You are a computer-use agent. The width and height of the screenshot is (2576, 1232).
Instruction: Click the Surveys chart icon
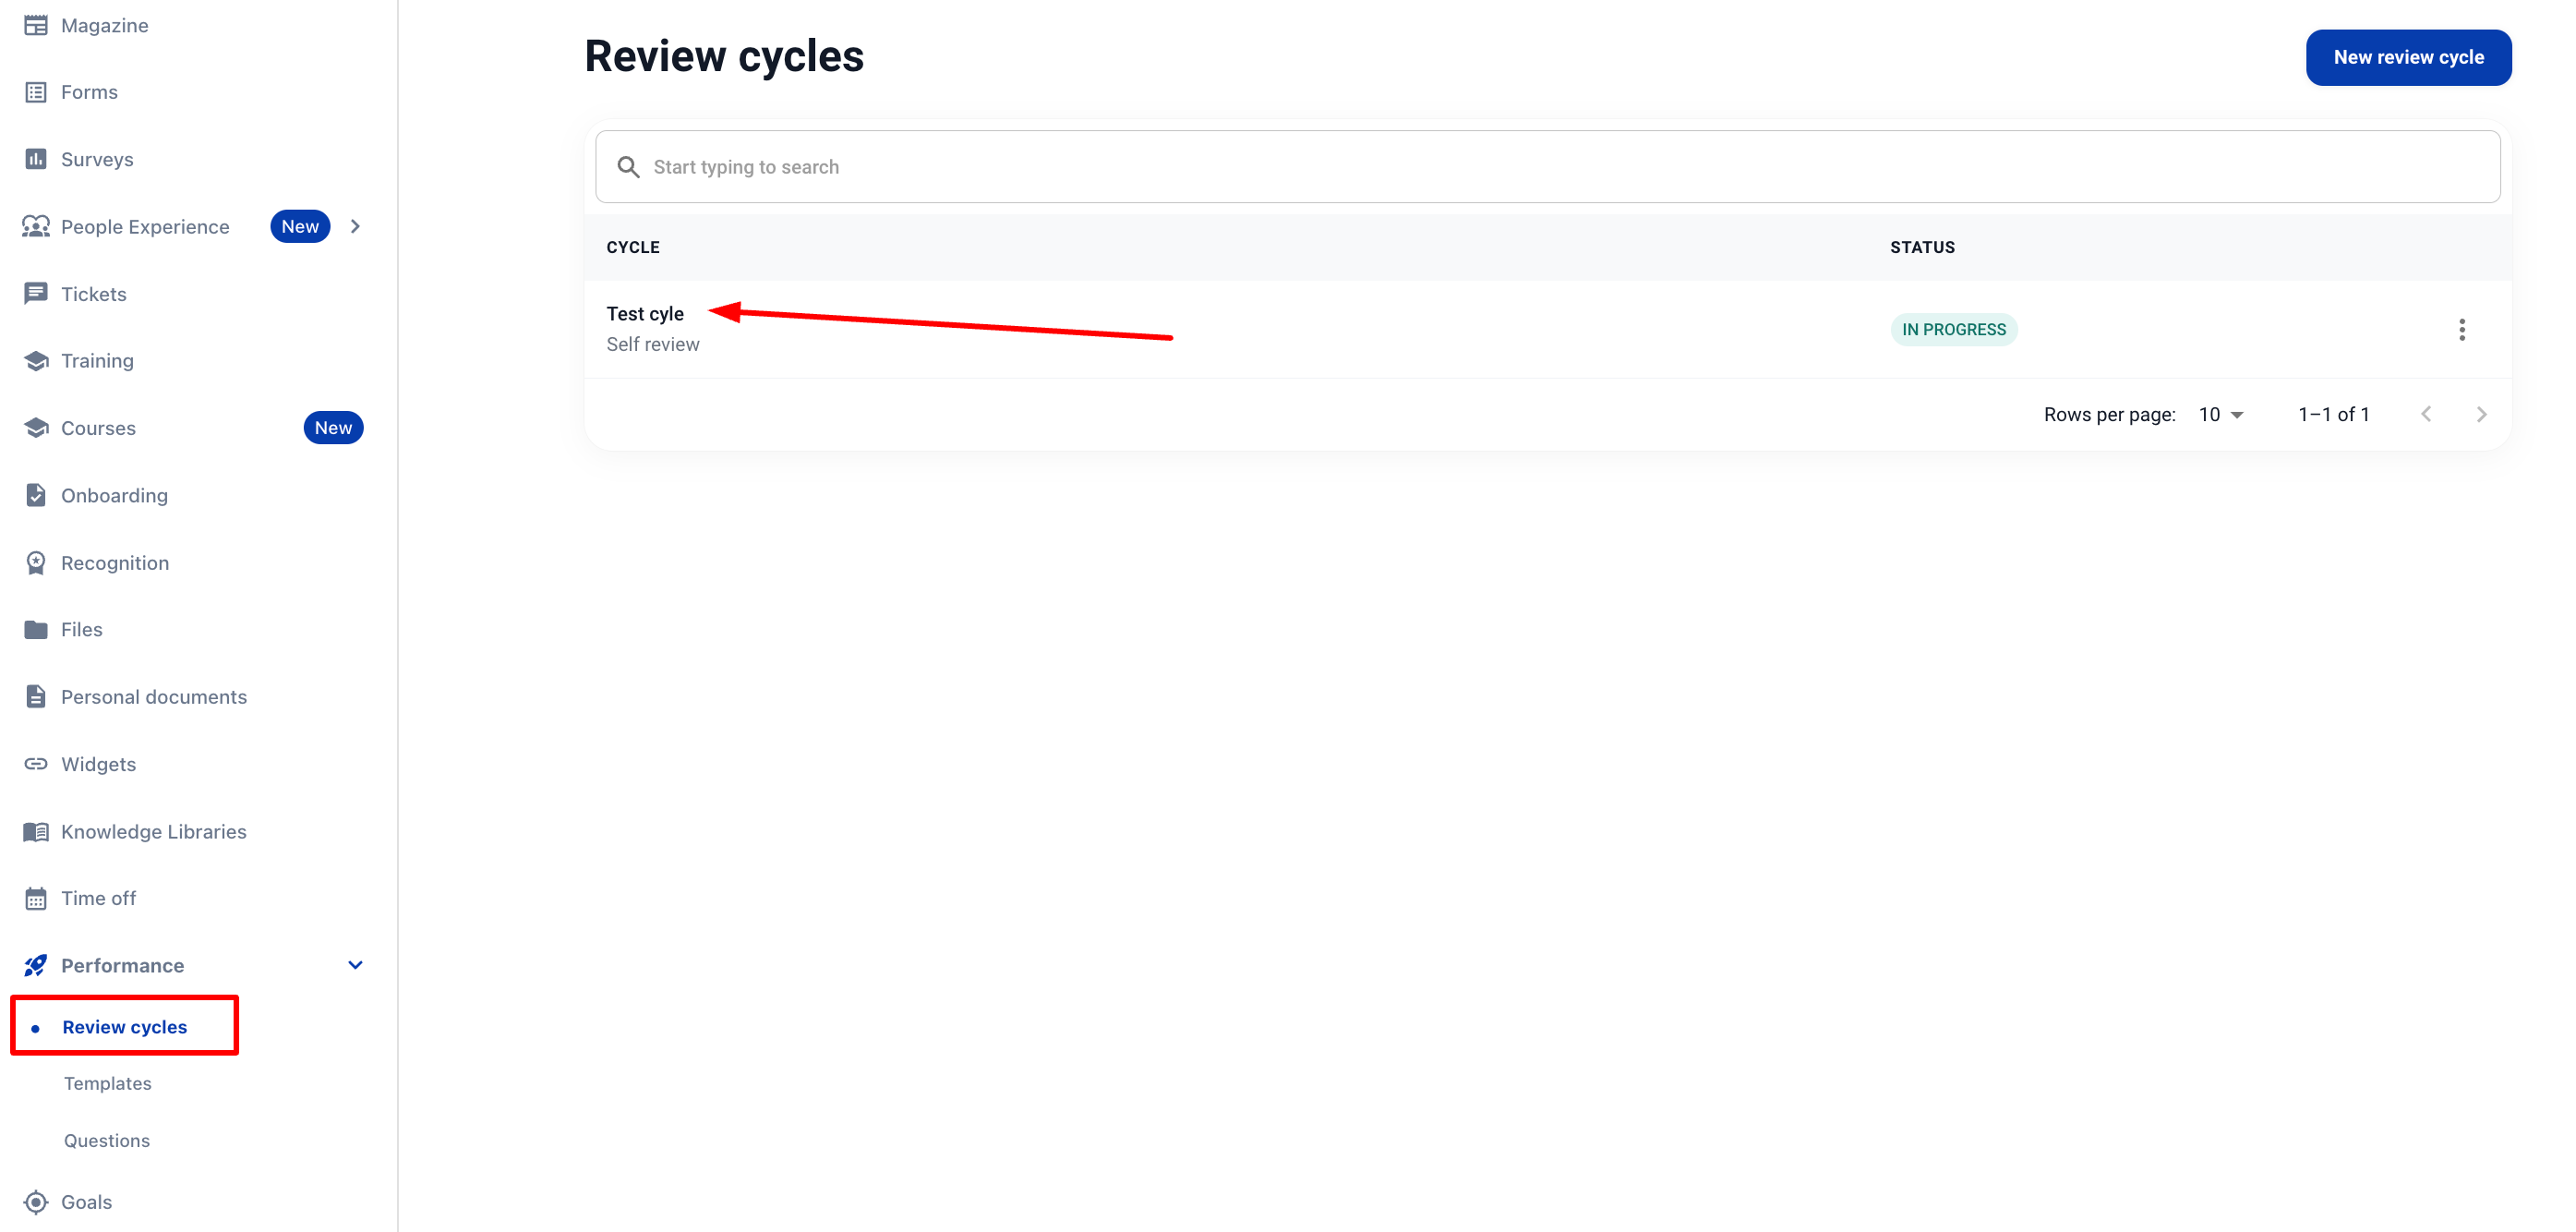coord(36,159)
